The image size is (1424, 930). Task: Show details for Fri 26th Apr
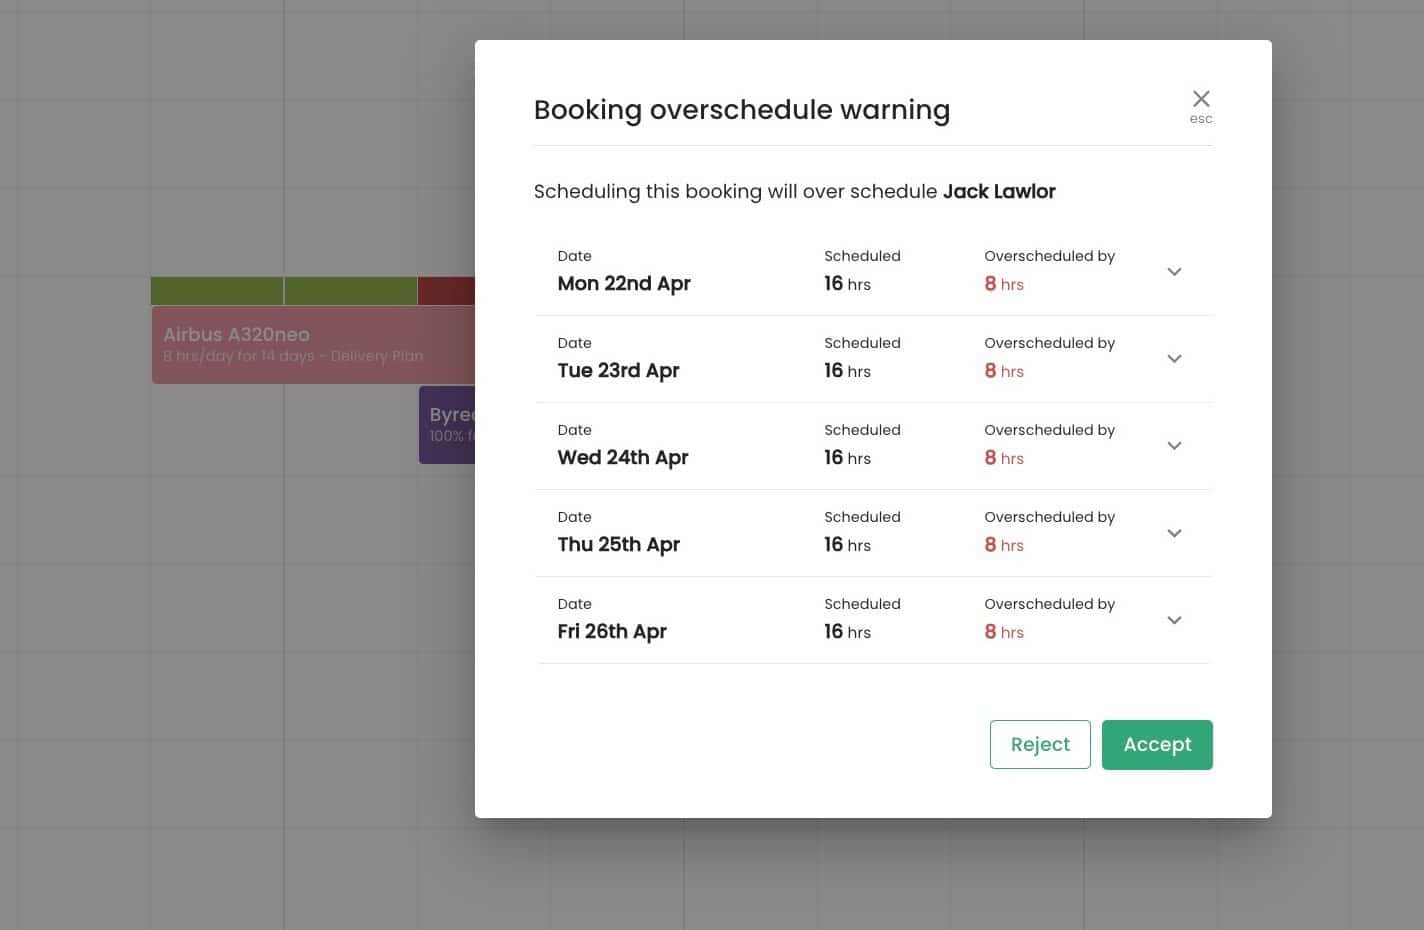click(1174, 620)
